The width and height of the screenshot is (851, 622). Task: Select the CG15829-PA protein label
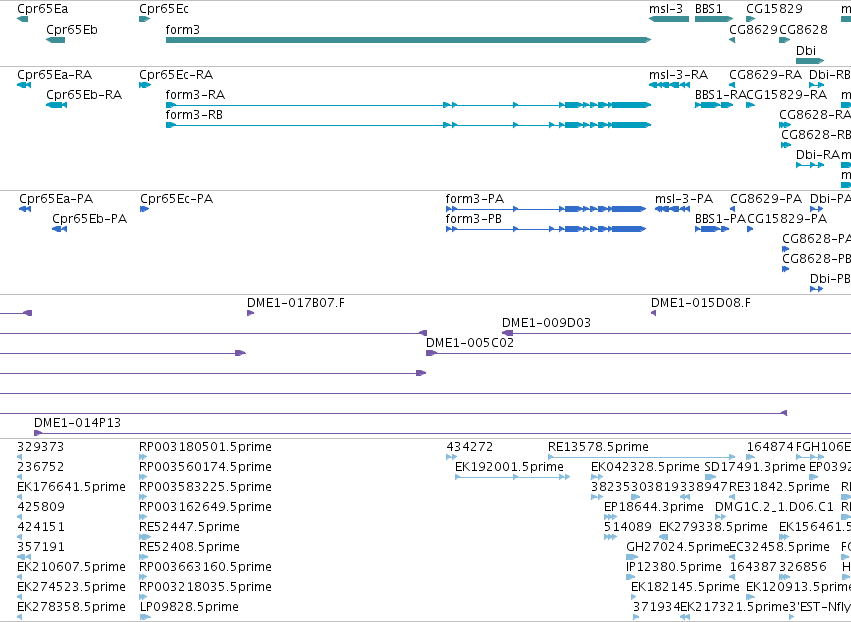(x=787, y=219)
